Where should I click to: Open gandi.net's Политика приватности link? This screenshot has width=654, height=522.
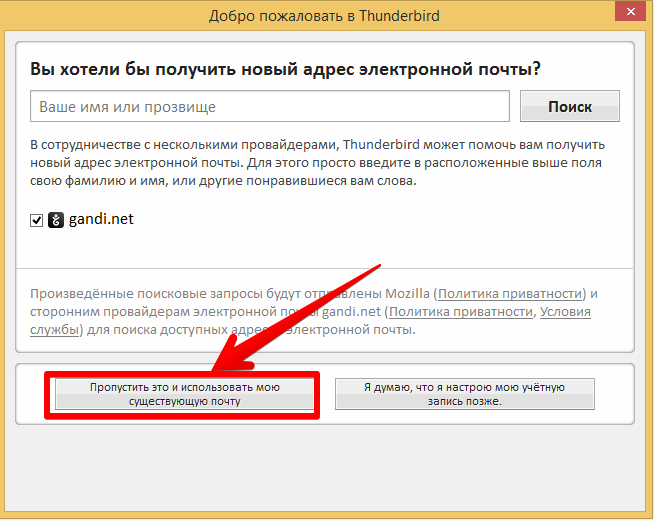pos(461,311)
